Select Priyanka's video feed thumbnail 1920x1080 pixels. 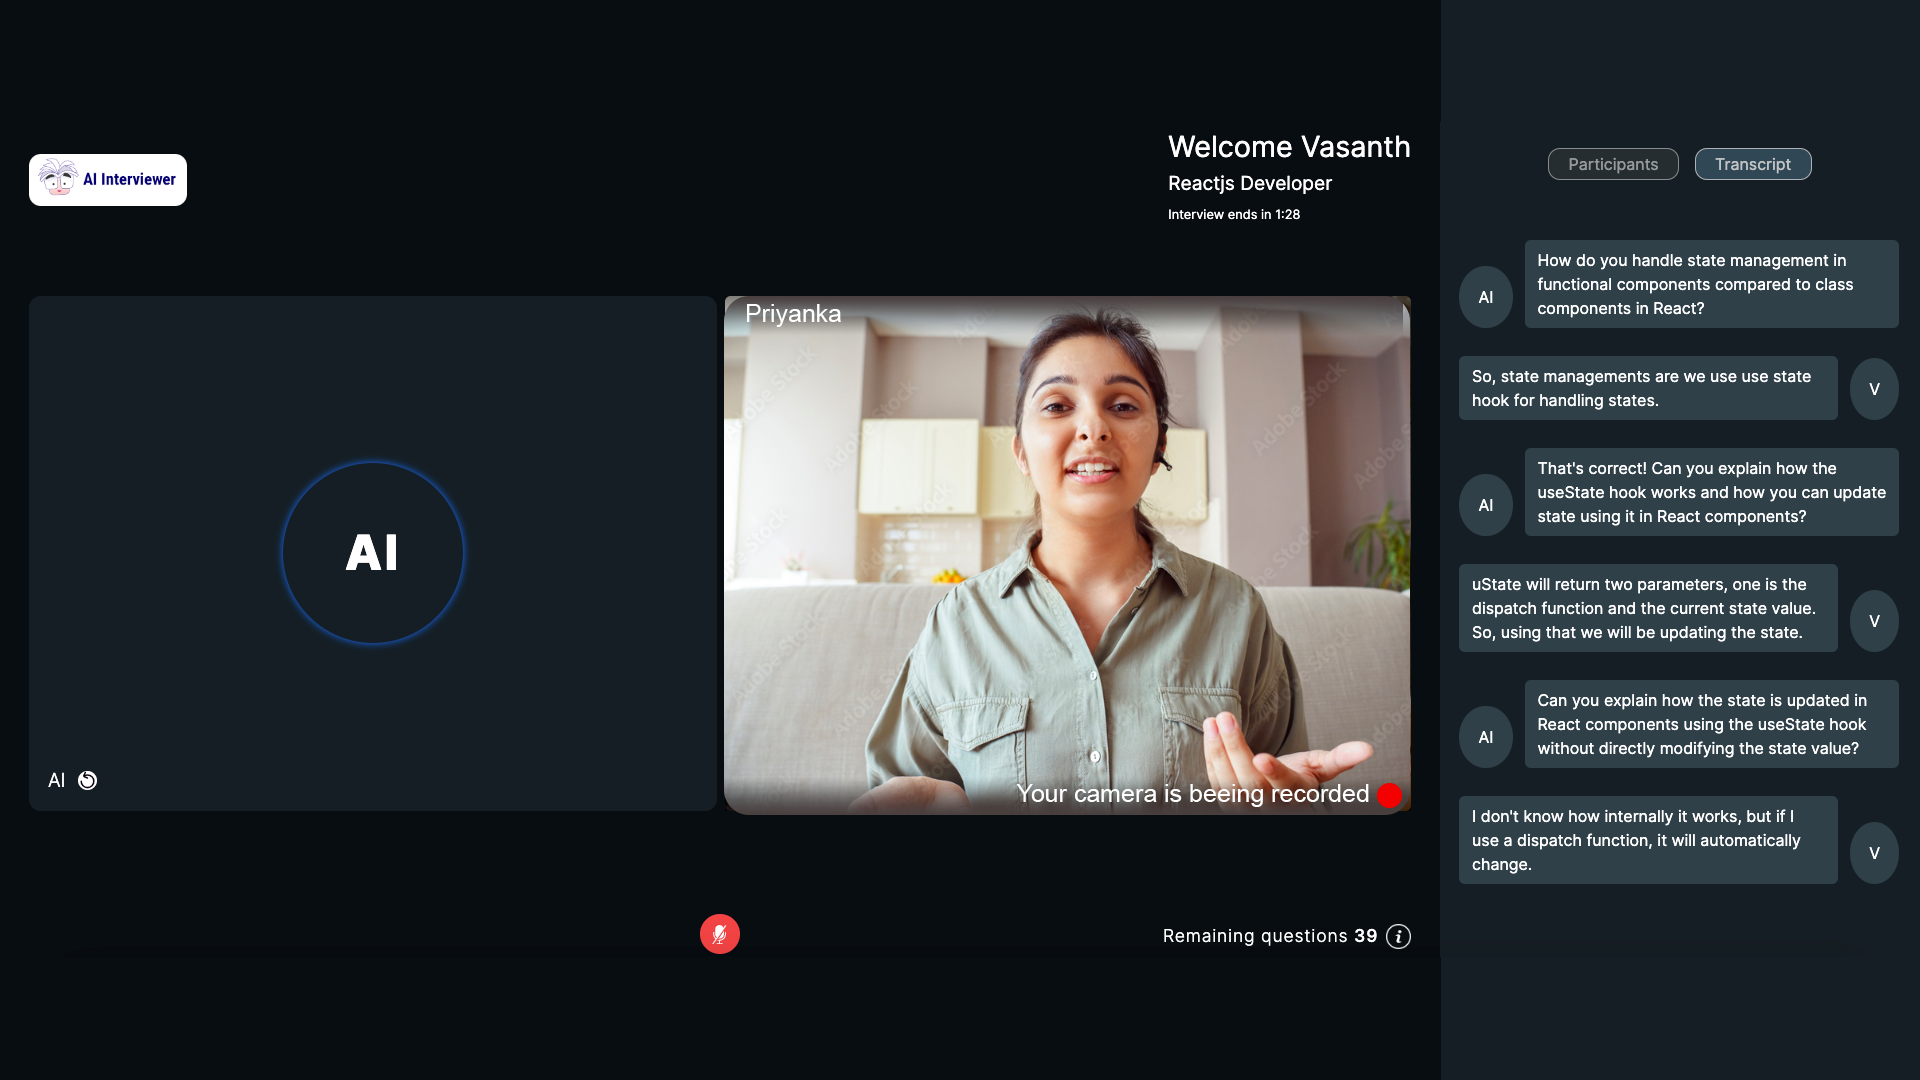click(x=1067, y=555)
